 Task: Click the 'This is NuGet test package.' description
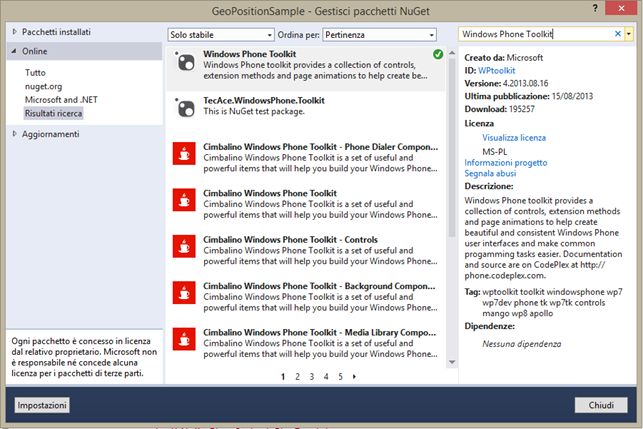tap(254, 111)
